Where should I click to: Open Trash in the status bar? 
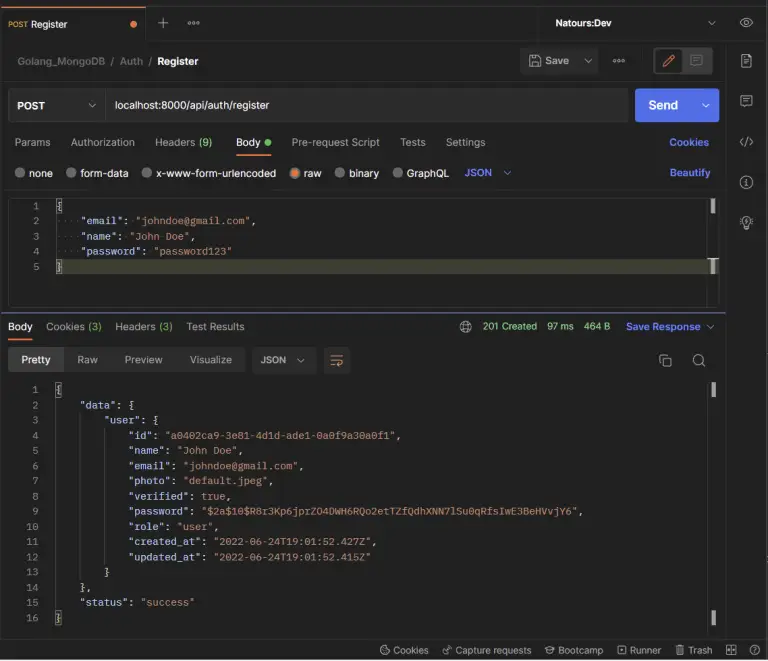point(694,650)
